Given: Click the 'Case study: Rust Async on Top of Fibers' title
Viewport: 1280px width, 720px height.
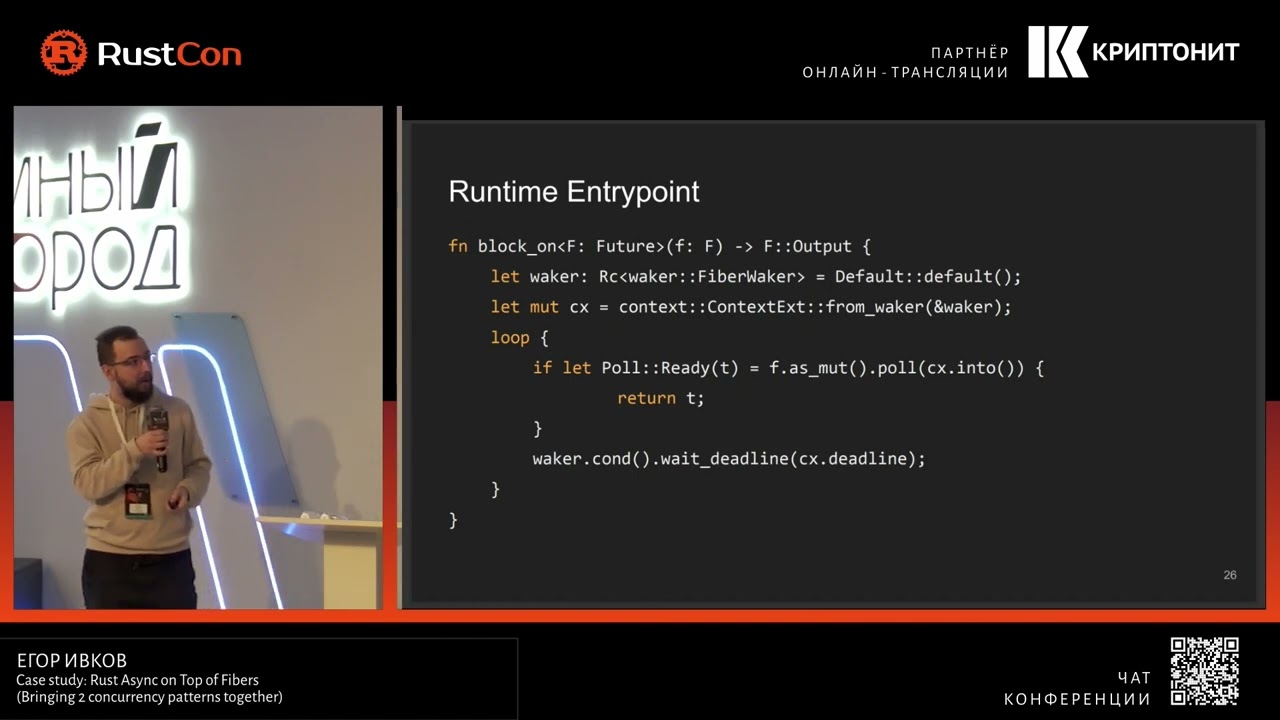Looking at the screenshot, I should click(137, 680).
